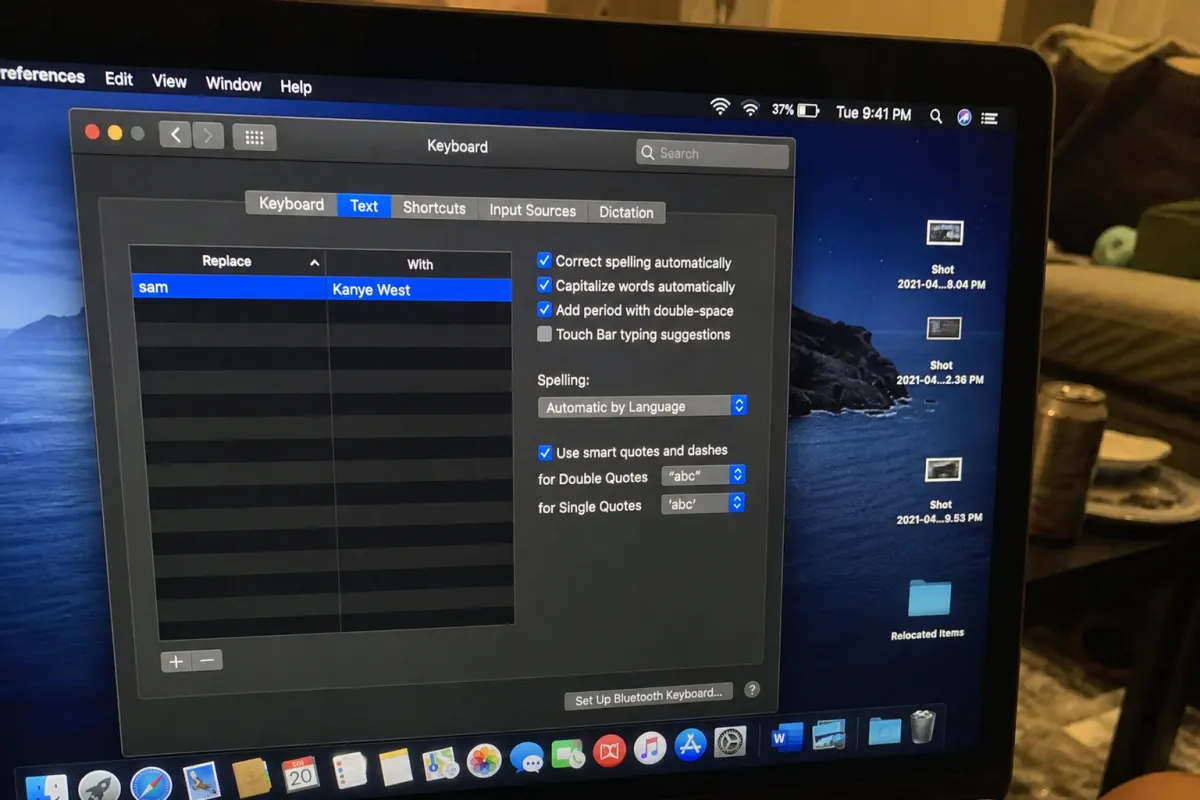This screenshot has width=1200, height=800.
Task: Select the 'sam' replacement entry
Action: pyautogui.click(x=153, y=287)
